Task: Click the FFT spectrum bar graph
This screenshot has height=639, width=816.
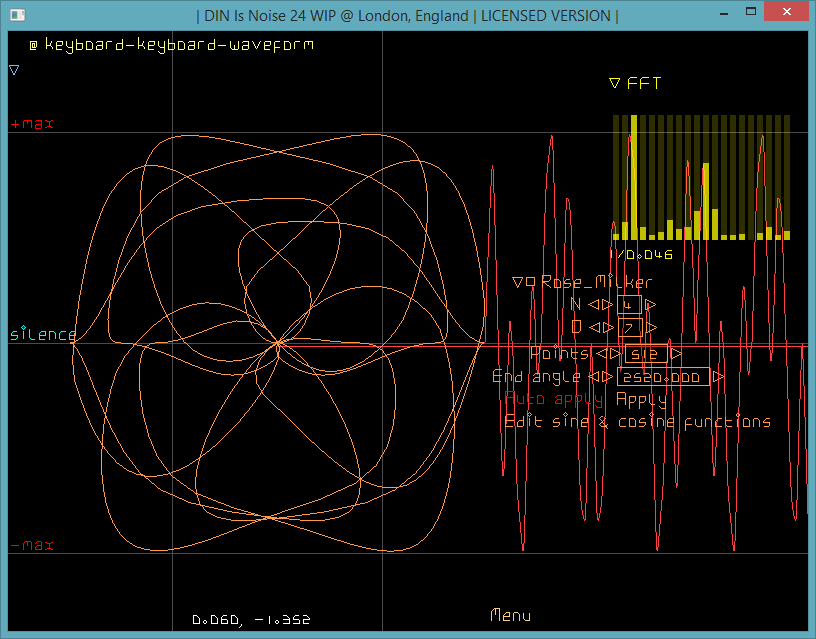Action: point(701,178)
